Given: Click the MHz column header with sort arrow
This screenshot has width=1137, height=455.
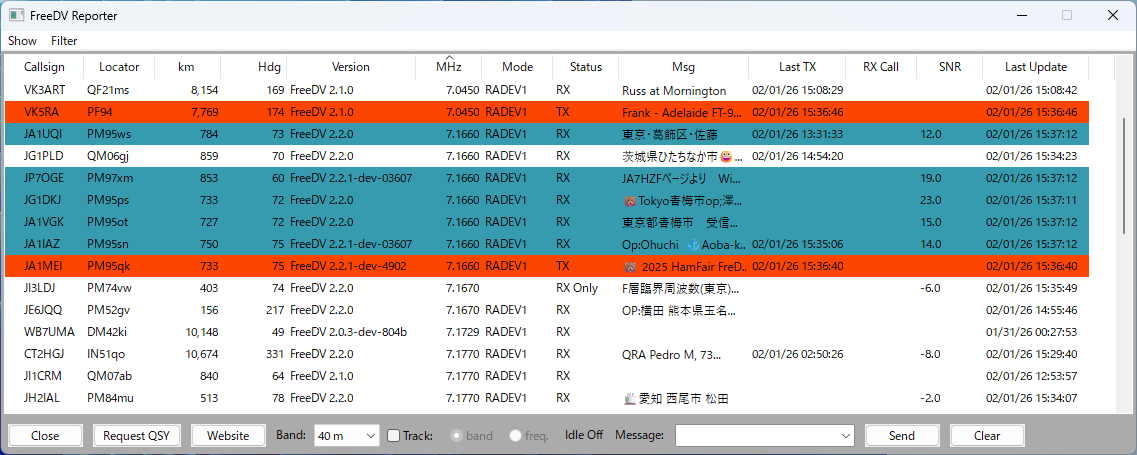Looking at the screenshot, I should [448, 67].
